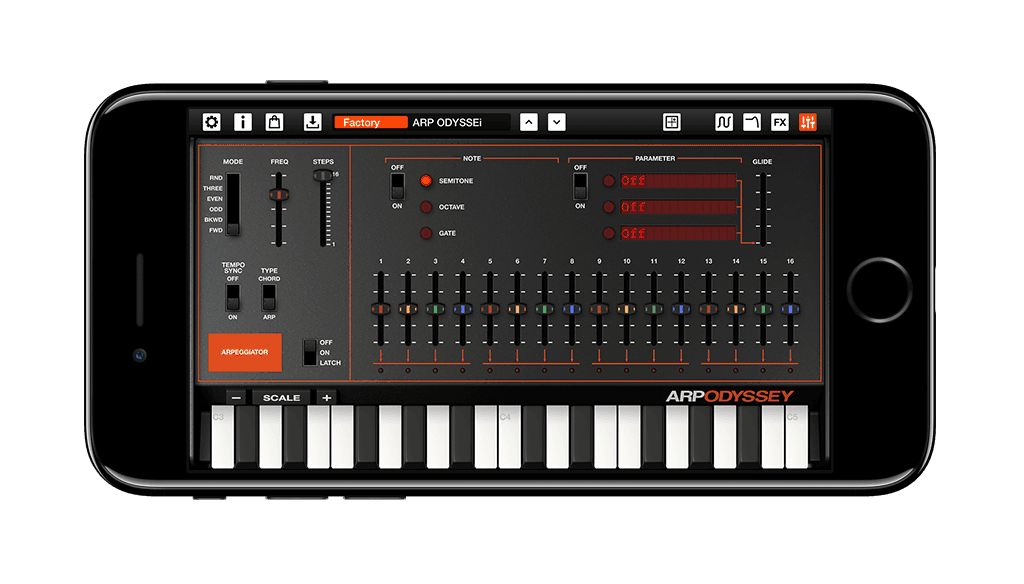This screenshot has width=1024, height=584.
Task: Select the GATE radio button
Action: pyautogui.click(x=424, y=233)
